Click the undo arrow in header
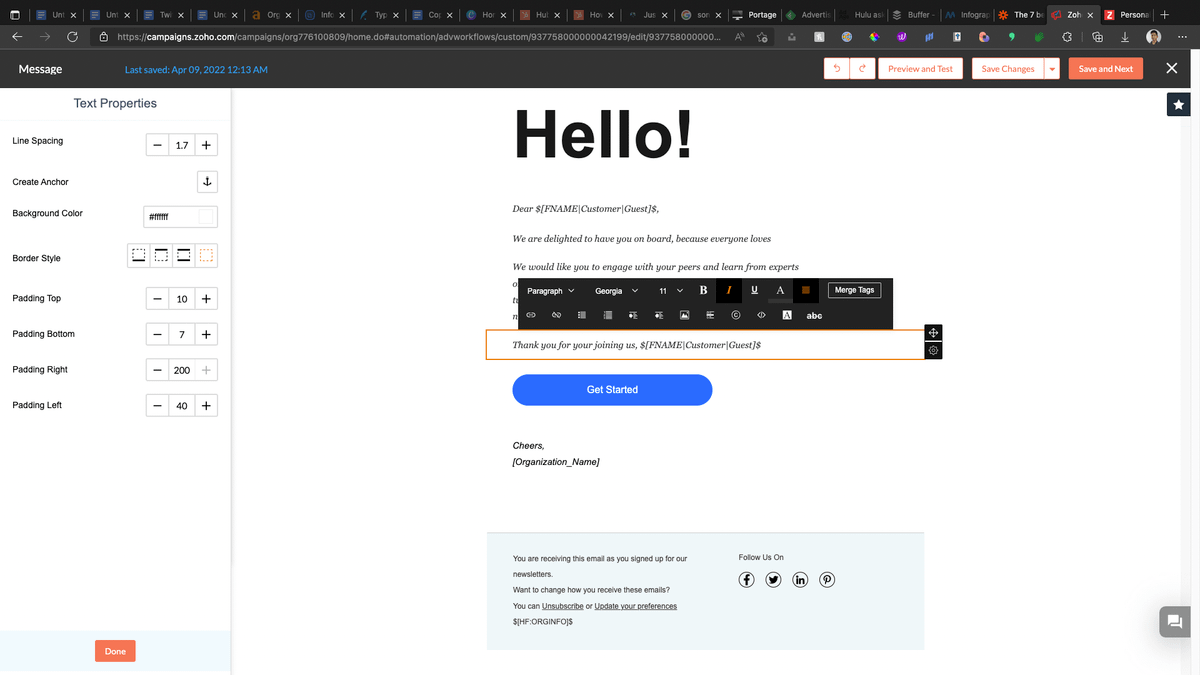Screen dimensions: 1200x675 click(836, 69)
